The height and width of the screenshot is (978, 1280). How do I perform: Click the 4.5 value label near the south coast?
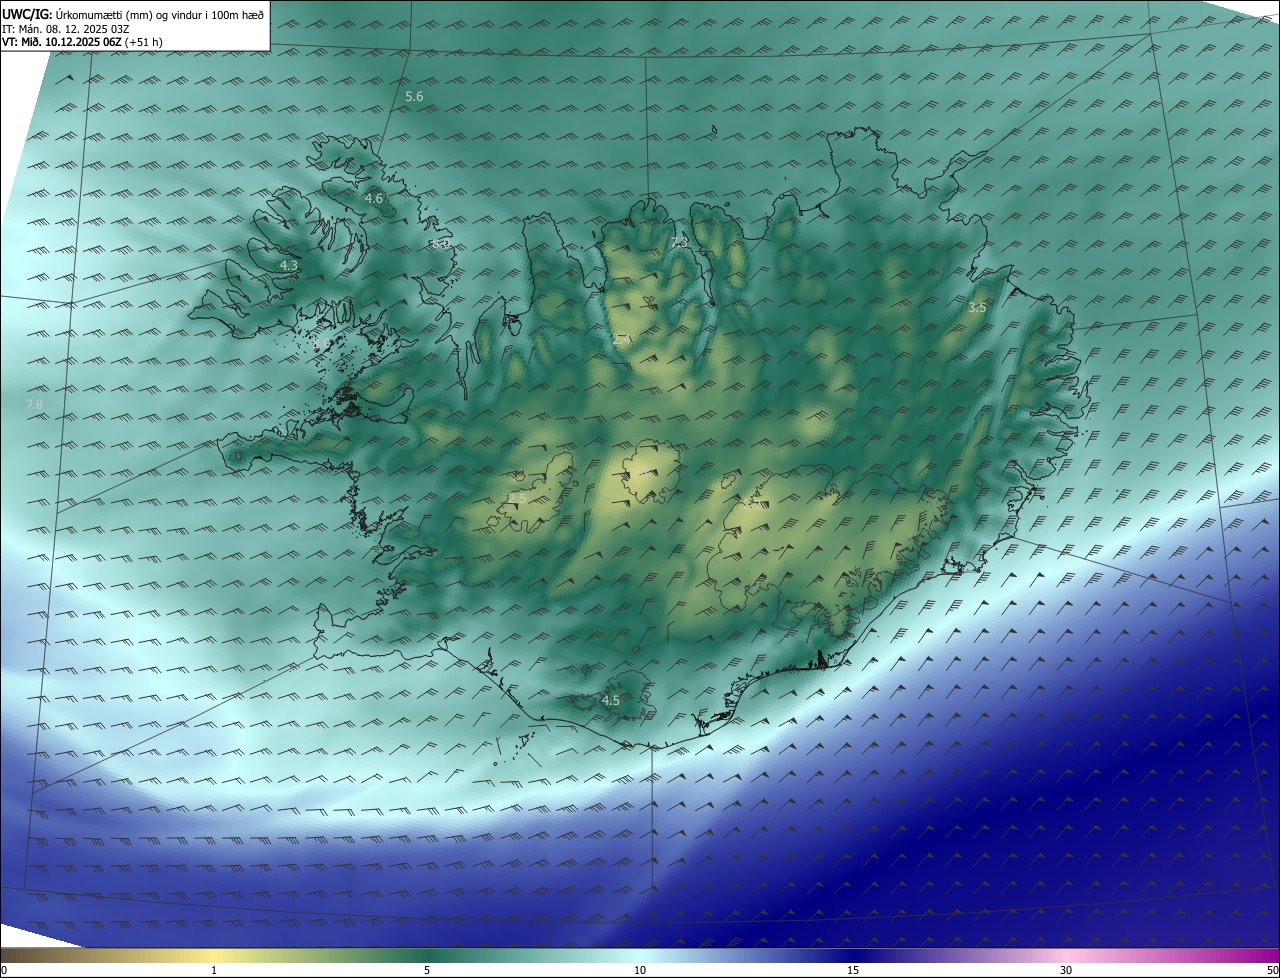click(x=610, y=700)
